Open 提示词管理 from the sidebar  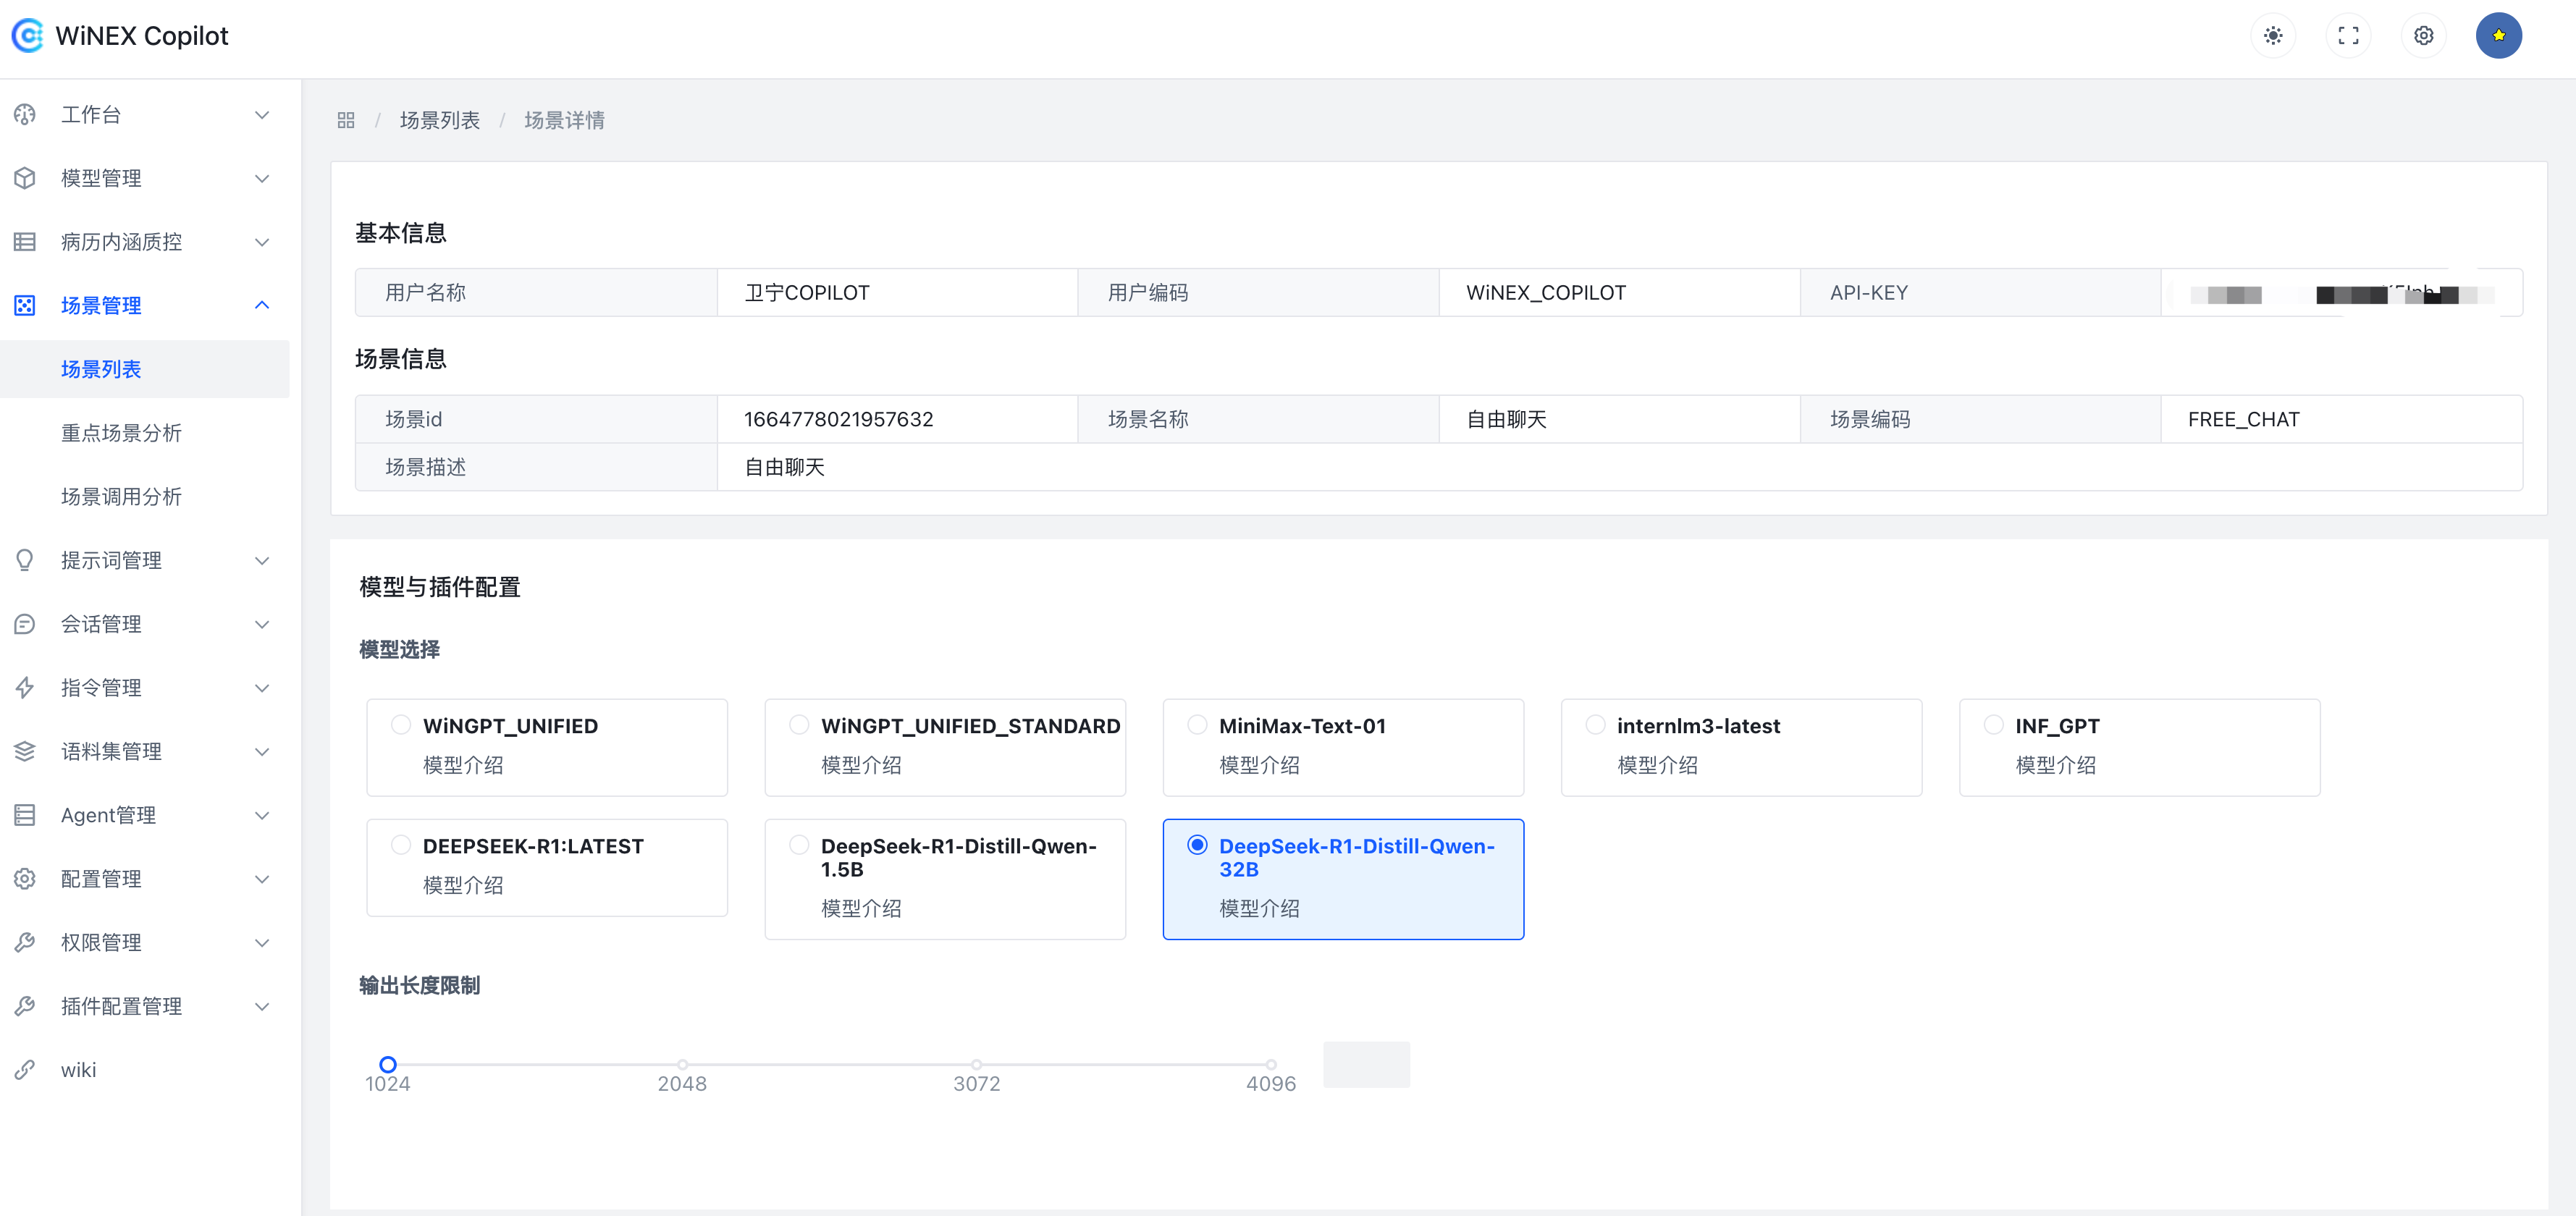[x=112, y=560]
